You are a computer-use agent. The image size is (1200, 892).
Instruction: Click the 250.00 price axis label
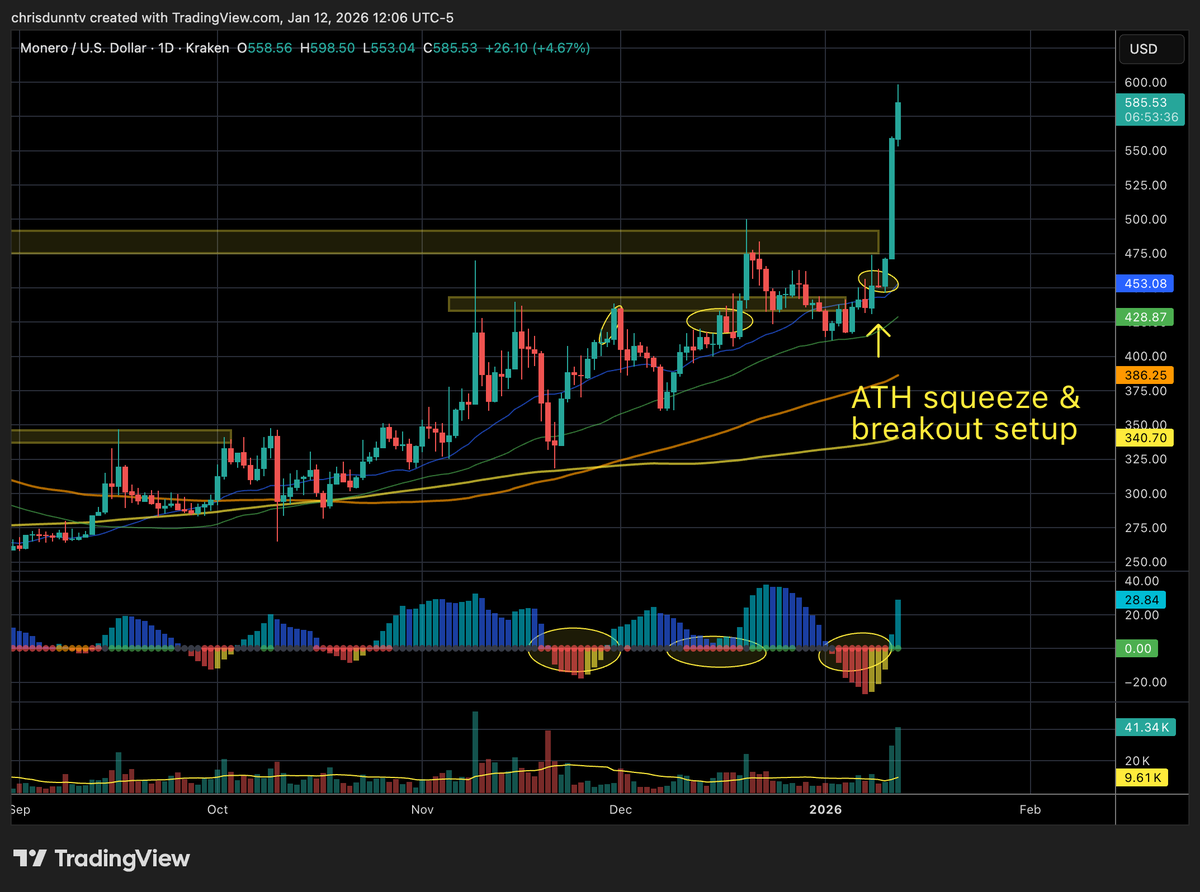click(x=1144, y=562)
